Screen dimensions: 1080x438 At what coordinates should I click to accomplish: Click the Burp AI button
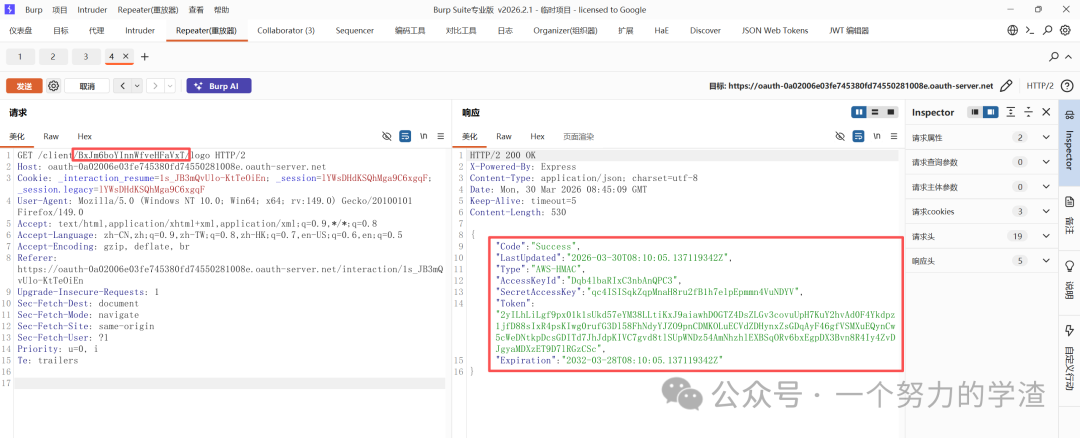(218, 86)
